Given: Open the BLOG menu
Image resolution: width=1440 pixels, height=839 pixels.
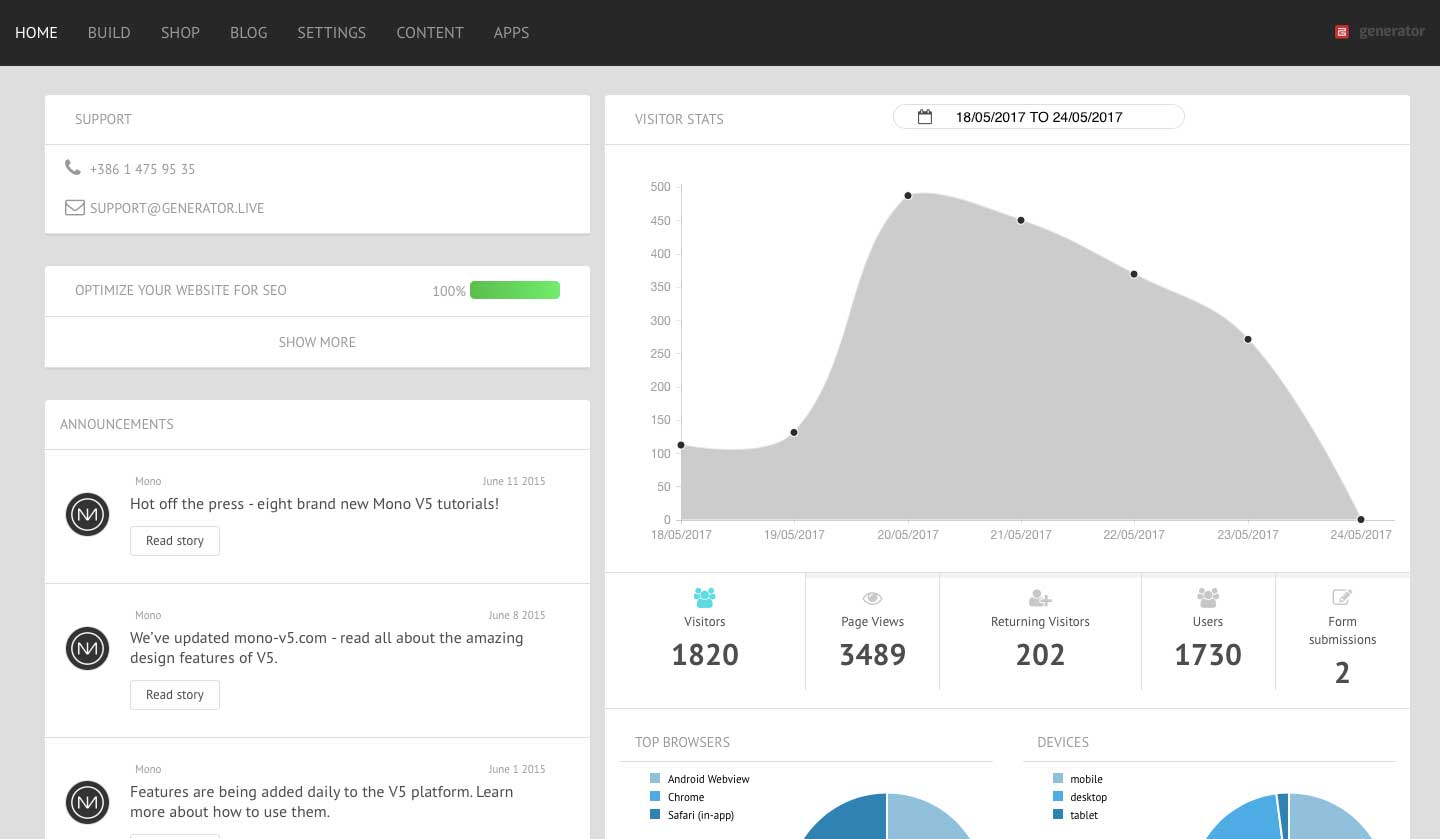Looking at the screenshot, I should [248, 32].
